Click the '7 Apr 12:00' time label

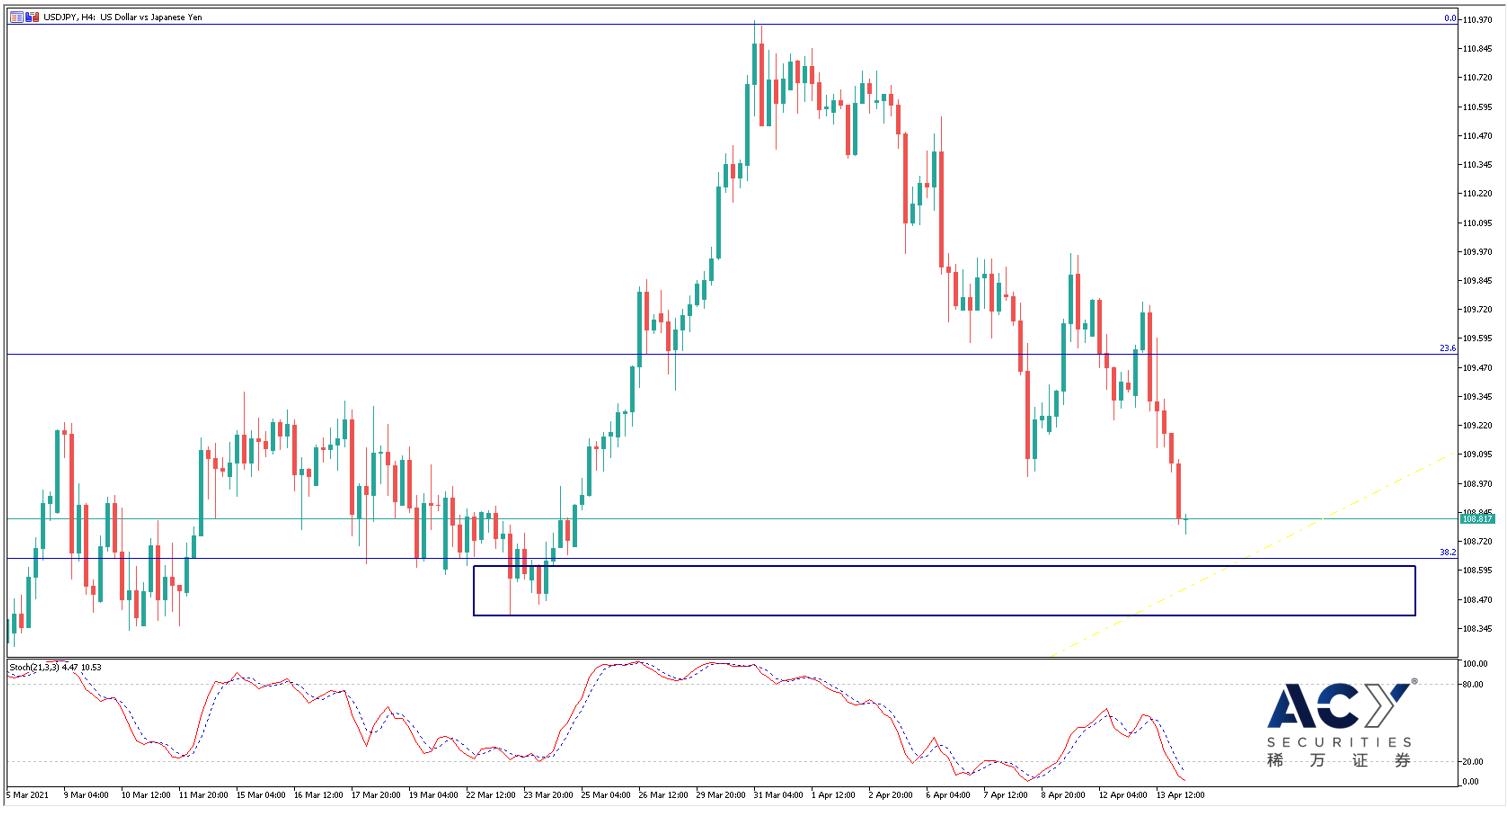point(1005,795)
